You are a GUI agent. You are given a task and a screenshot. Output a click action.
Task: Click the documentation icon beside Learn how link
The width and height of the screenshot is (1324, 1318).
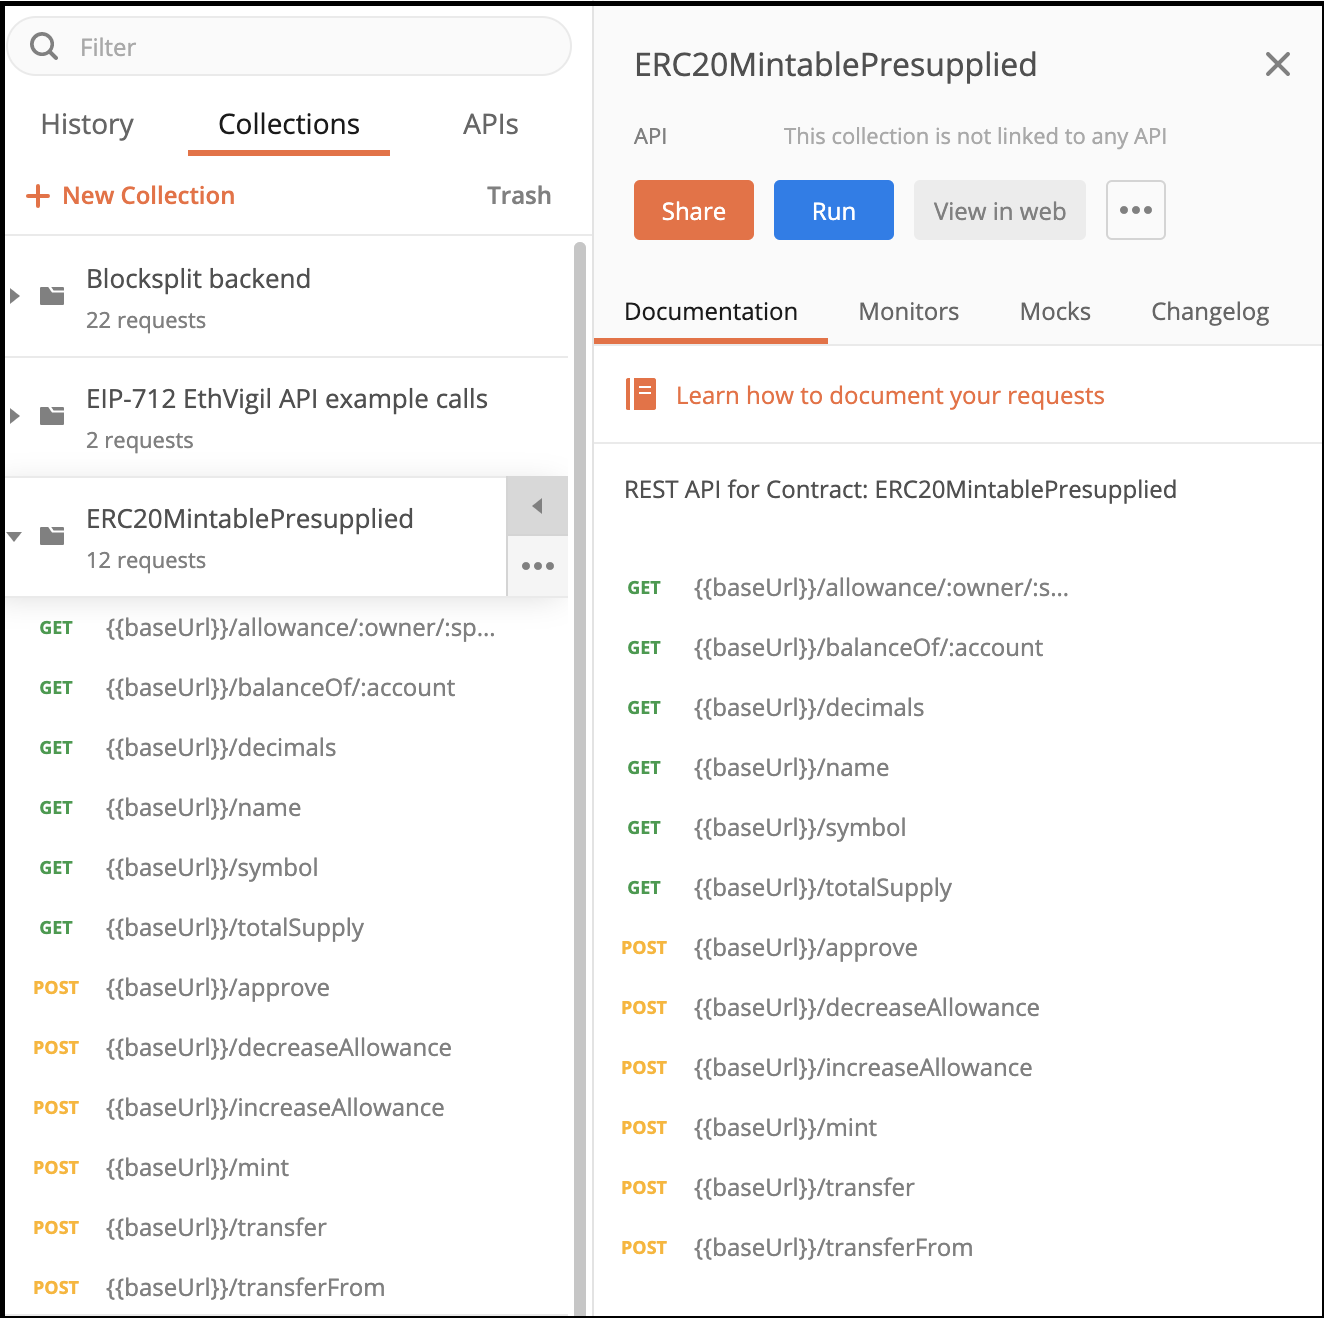tap(641, 395)
